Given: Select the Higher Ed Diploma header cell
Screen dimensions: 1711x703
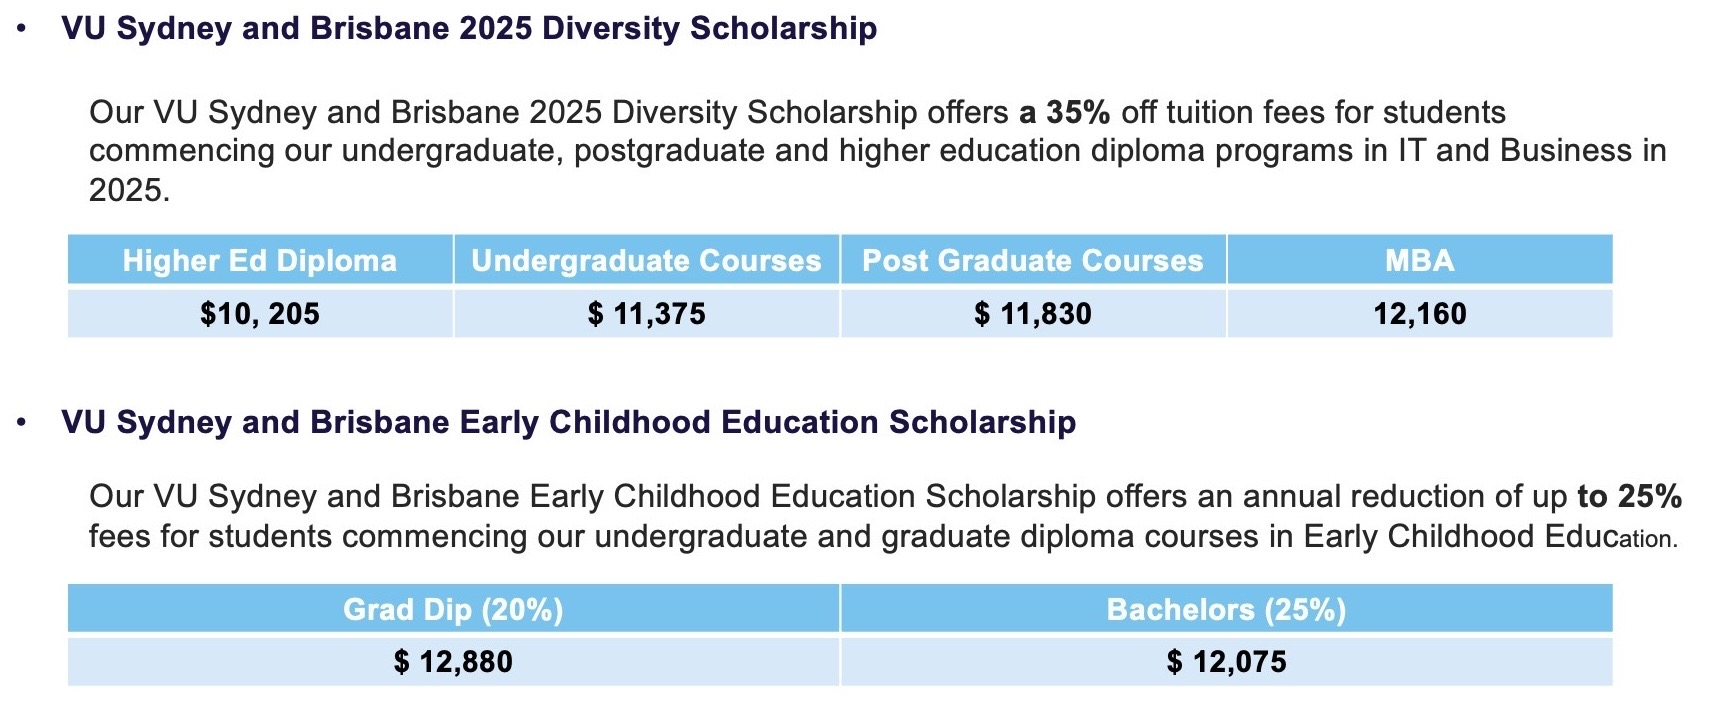Looking at the screenshot, I should (260, 261).
